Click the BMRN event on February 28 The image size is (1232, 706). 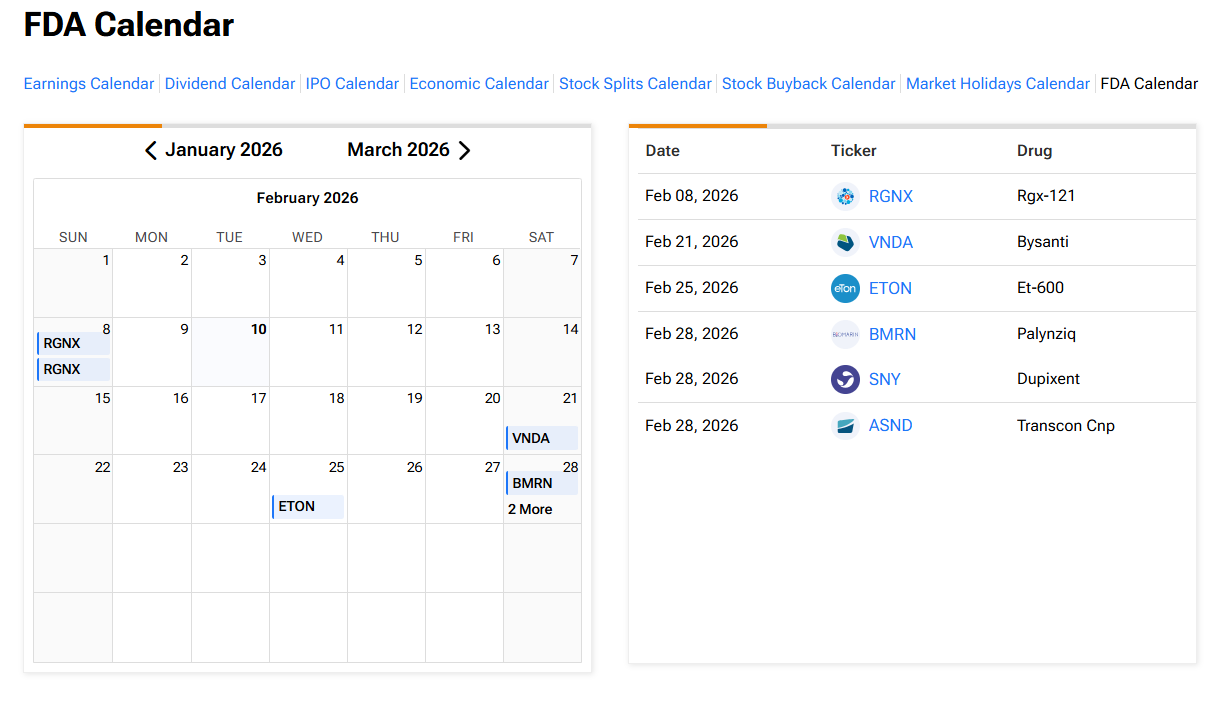[x=542, y=483]
